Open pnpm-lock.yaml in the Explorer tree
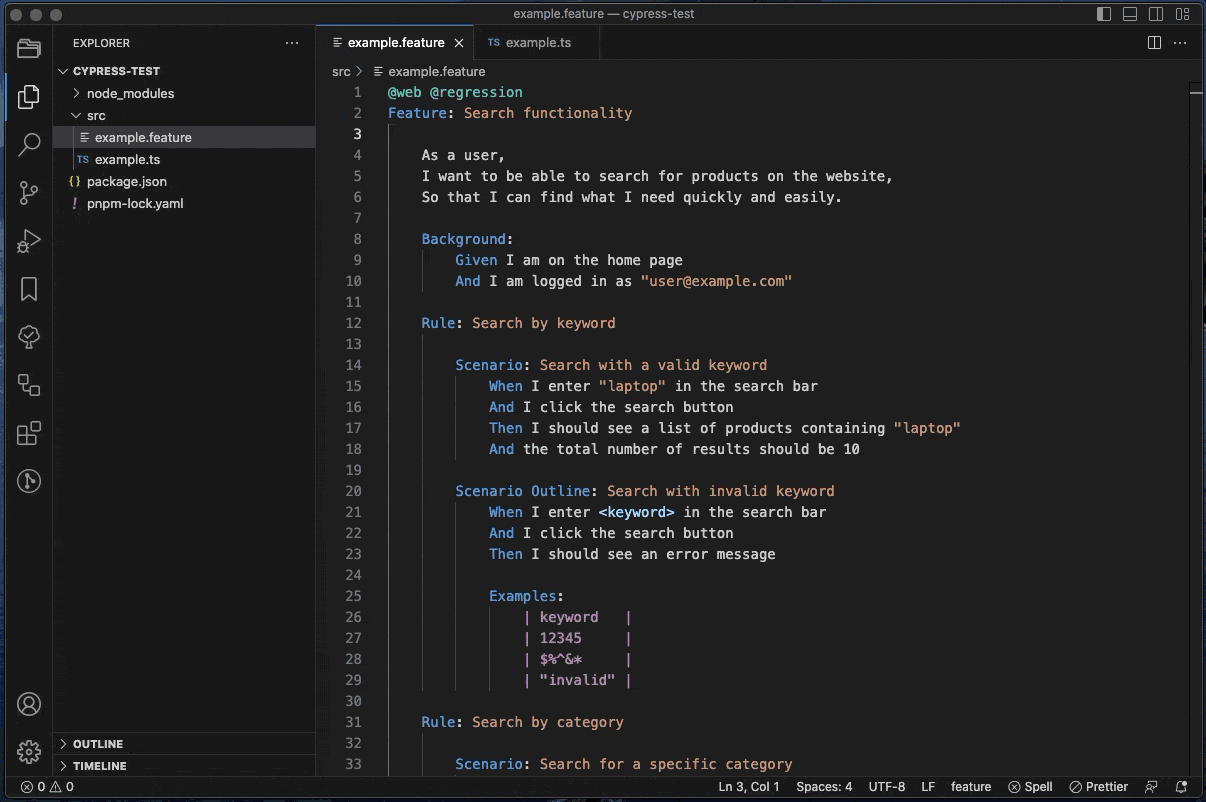Screen dimensions: 1206x802 [x=185, y=203]
